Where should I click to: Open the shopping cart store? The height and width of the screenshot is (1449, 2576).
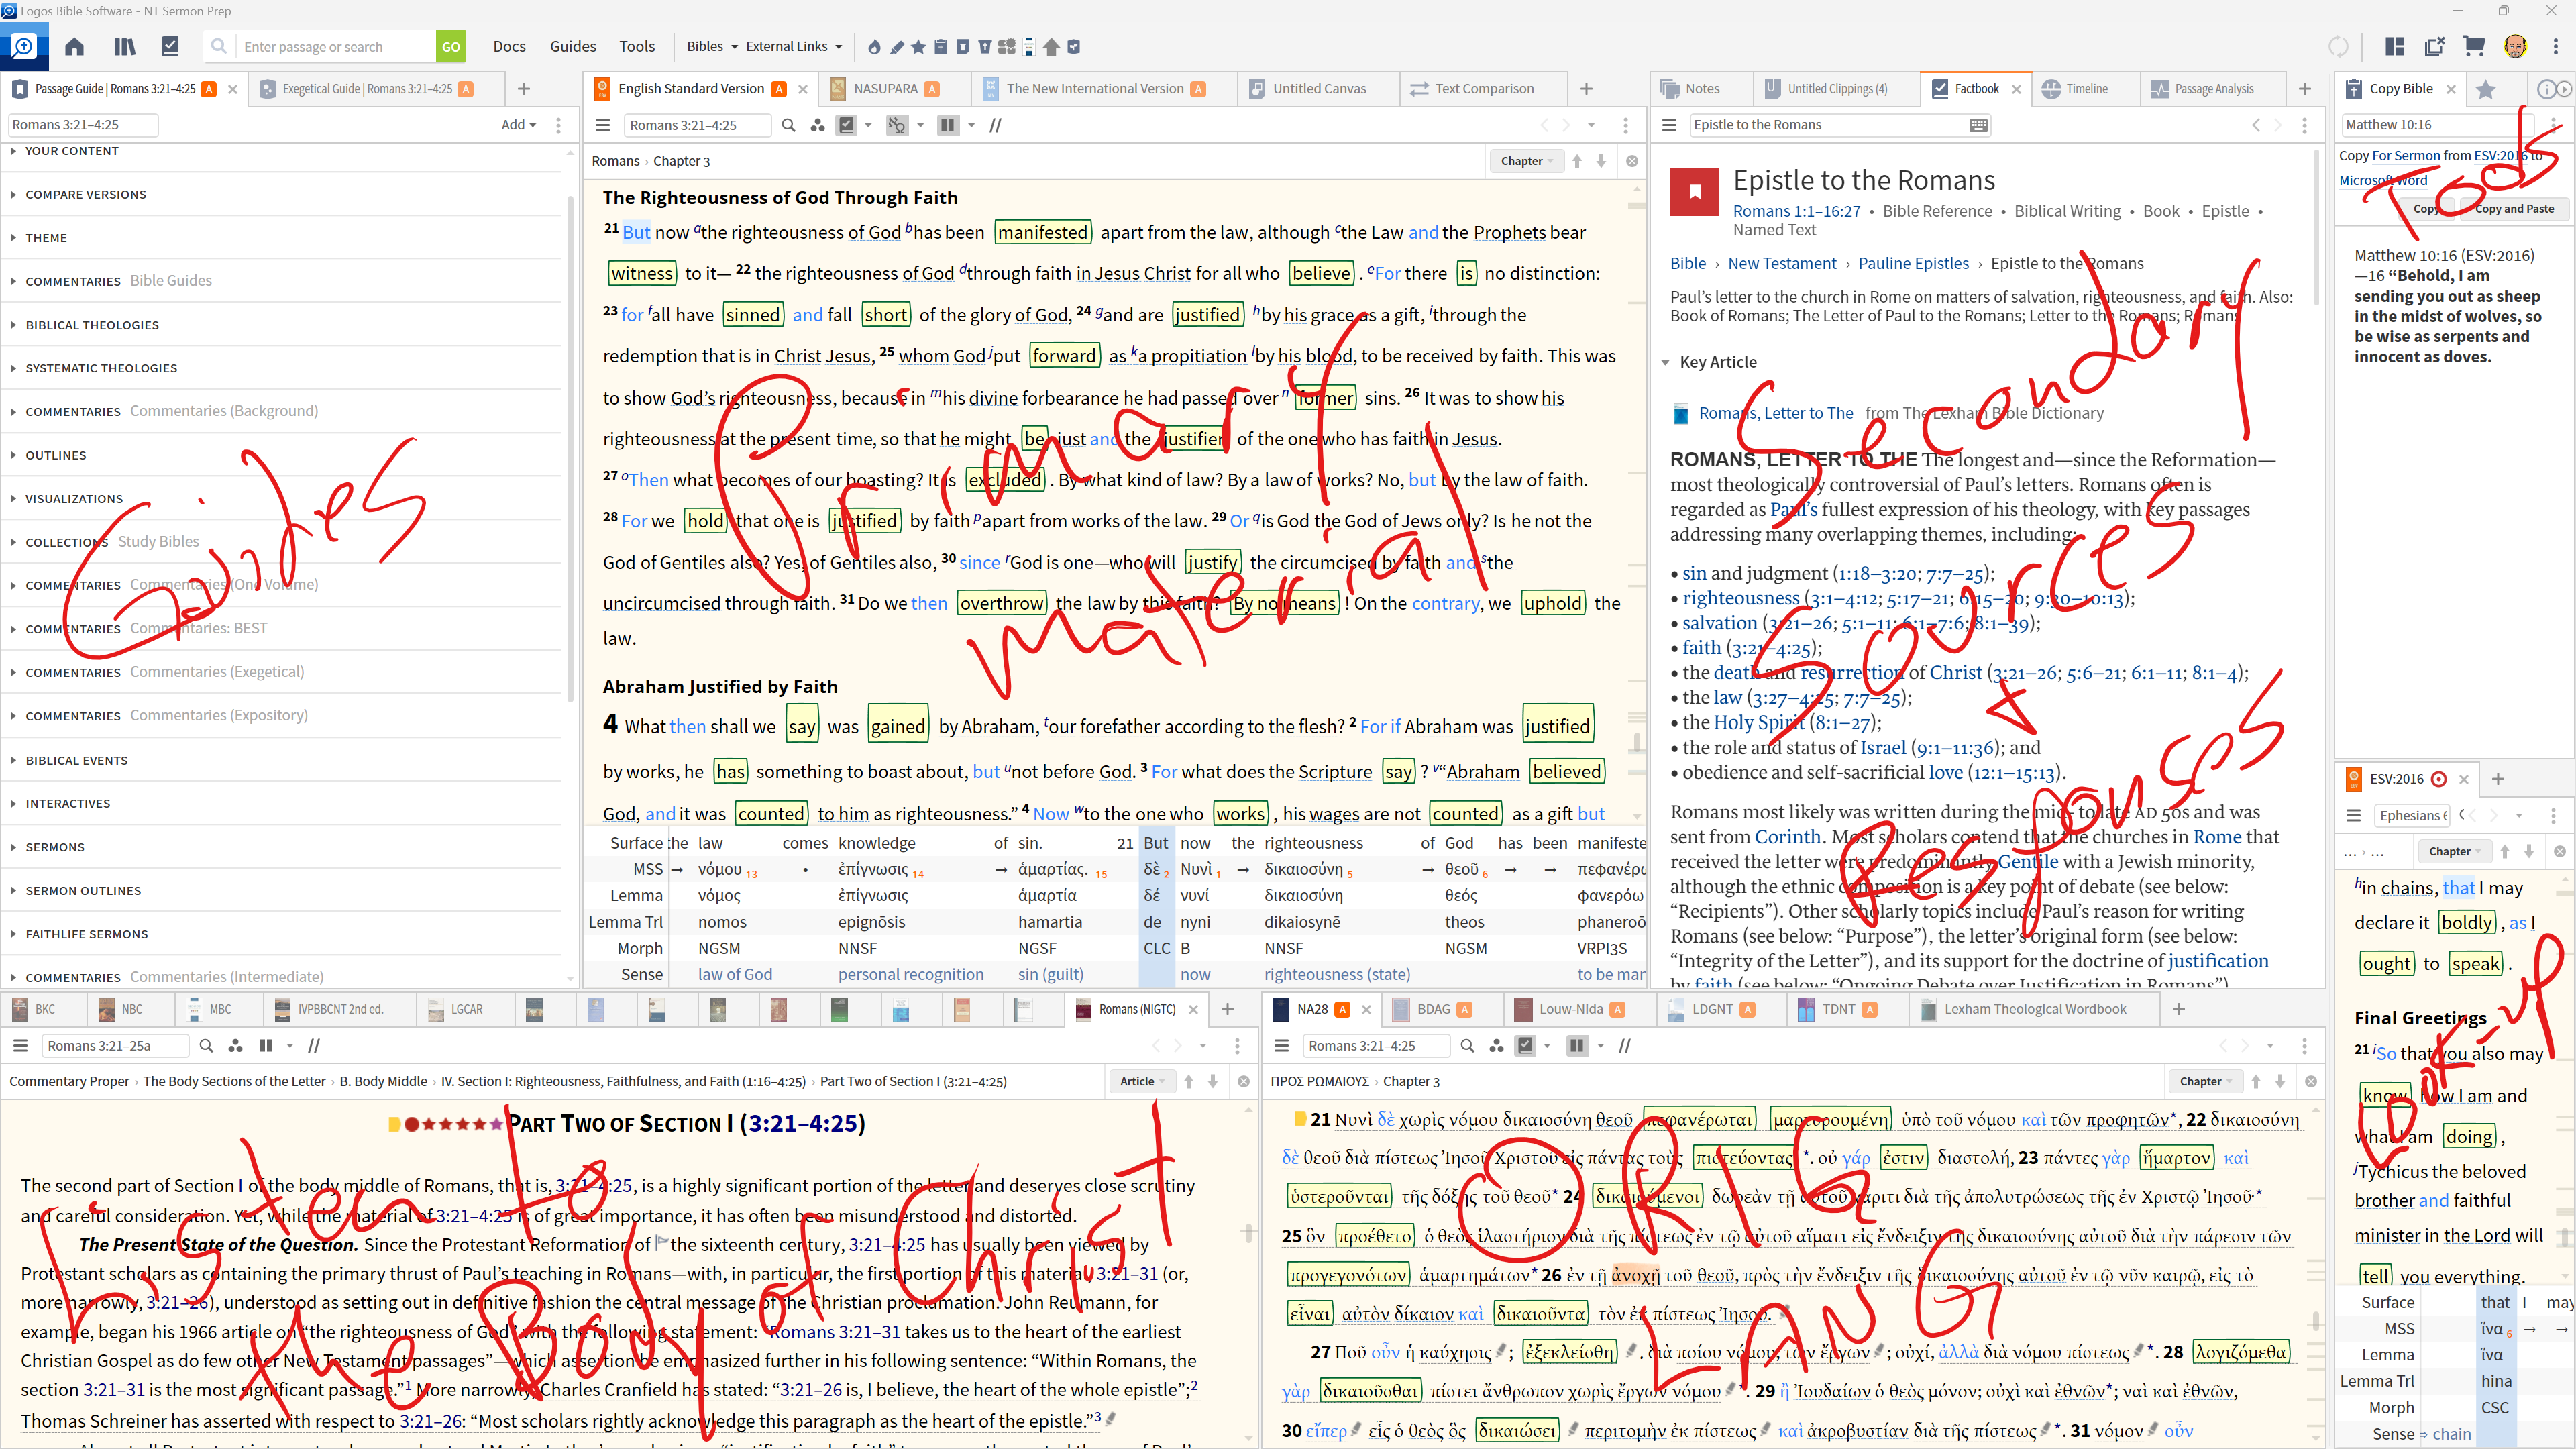coord(2474,46)
